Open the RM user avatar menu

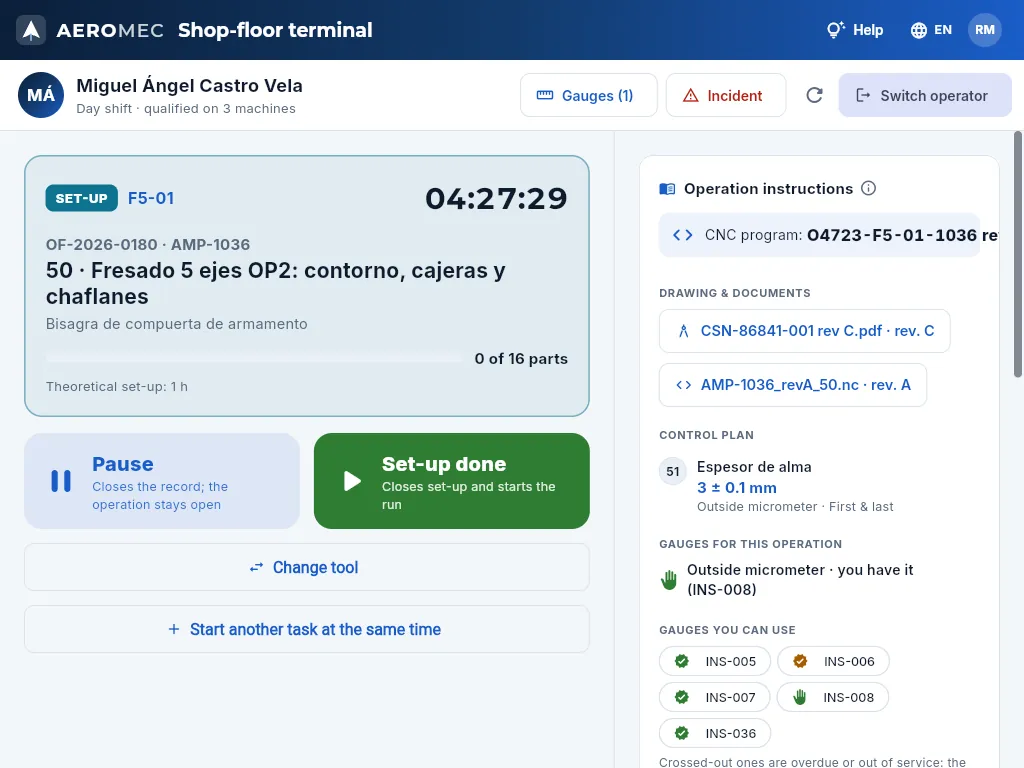coord(985,30)
